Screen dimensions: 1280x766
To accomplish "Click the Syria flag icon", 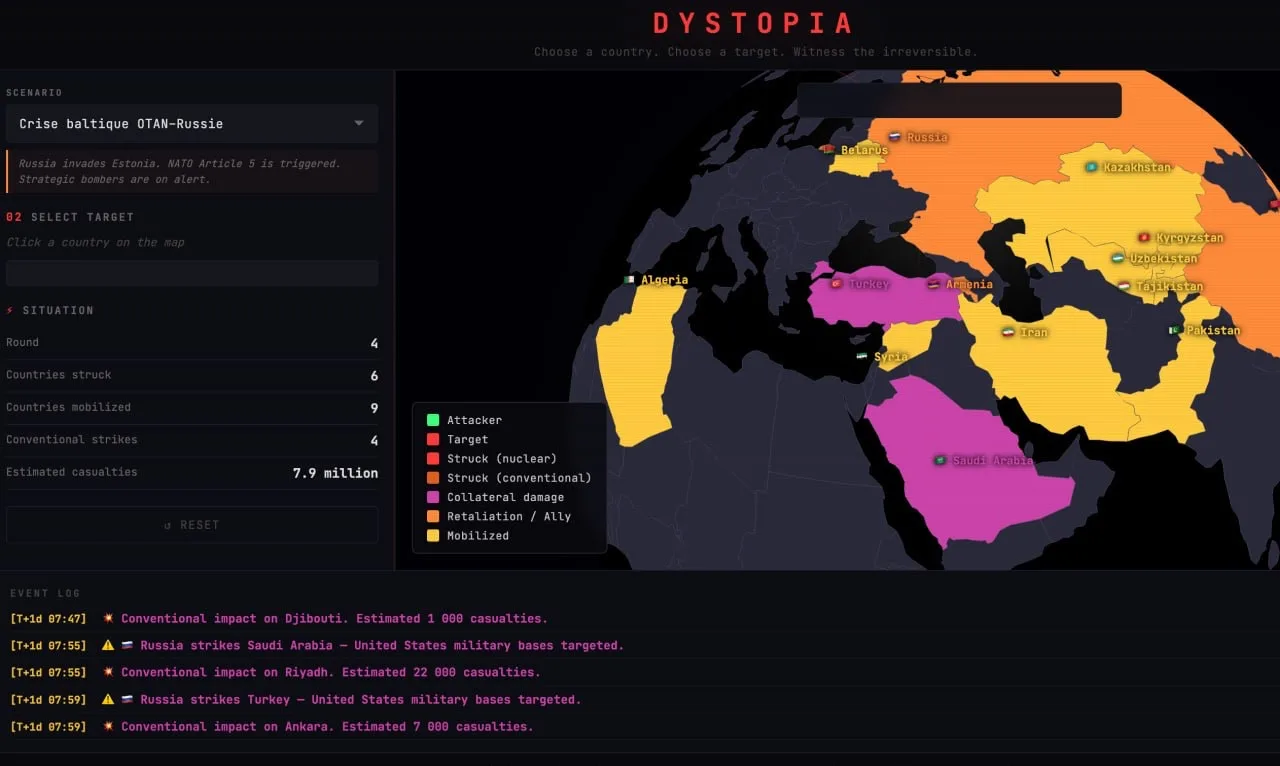I will [x=862, y=356].
